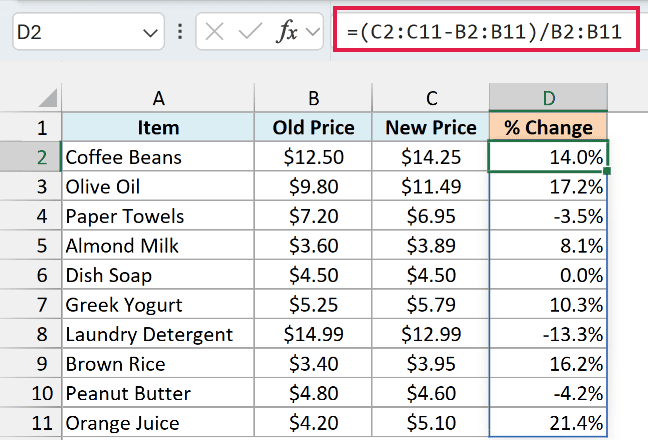Select the Brown Rice cell
This screenshot has width=648, height=440.
pyautogui.click(x=158, y=364)
